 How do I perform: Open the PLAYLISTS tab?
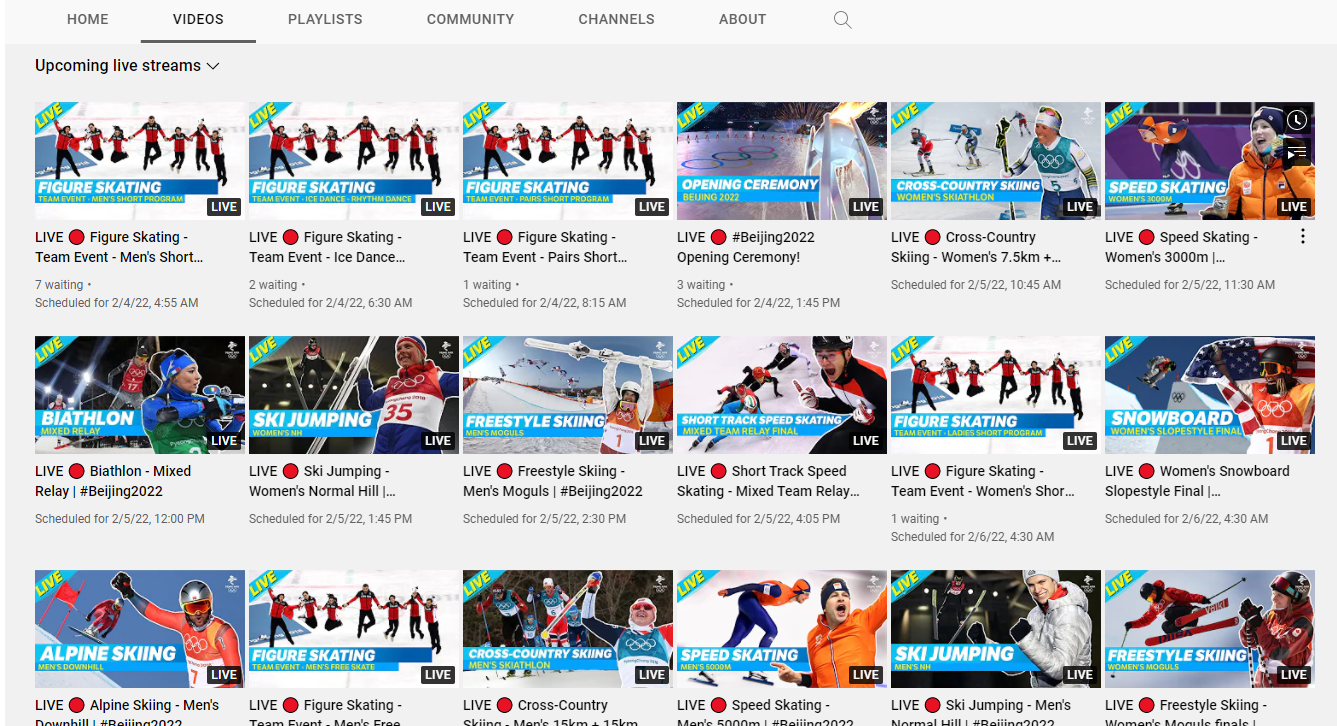click(x=325, y=19)
